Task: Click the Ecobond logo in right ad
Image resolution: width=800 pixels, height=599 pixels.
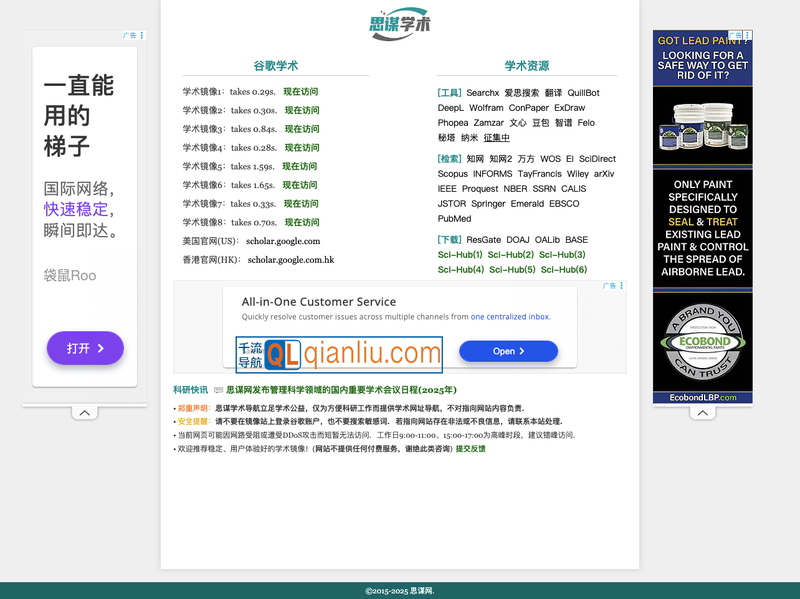Action: [x=701, y=341]
